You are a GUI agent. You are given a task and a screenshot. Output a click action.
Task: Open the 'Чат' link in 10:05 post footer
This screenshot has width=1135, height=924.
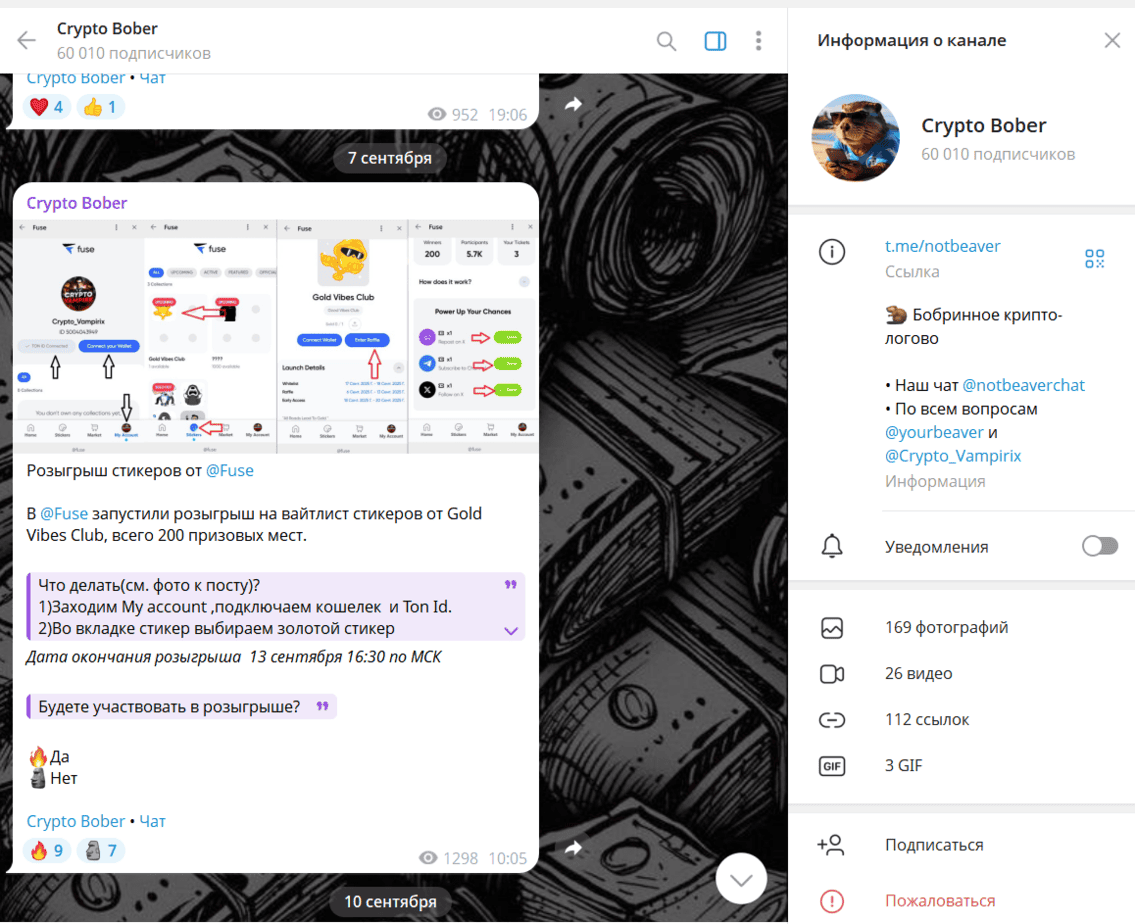(153, 821)
